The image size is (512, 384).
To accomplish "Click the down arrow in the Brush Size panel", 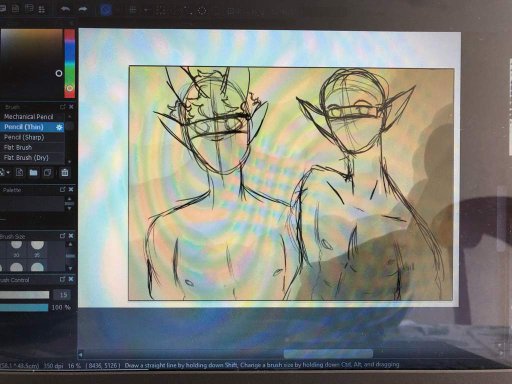I will (x=70, y=268).
